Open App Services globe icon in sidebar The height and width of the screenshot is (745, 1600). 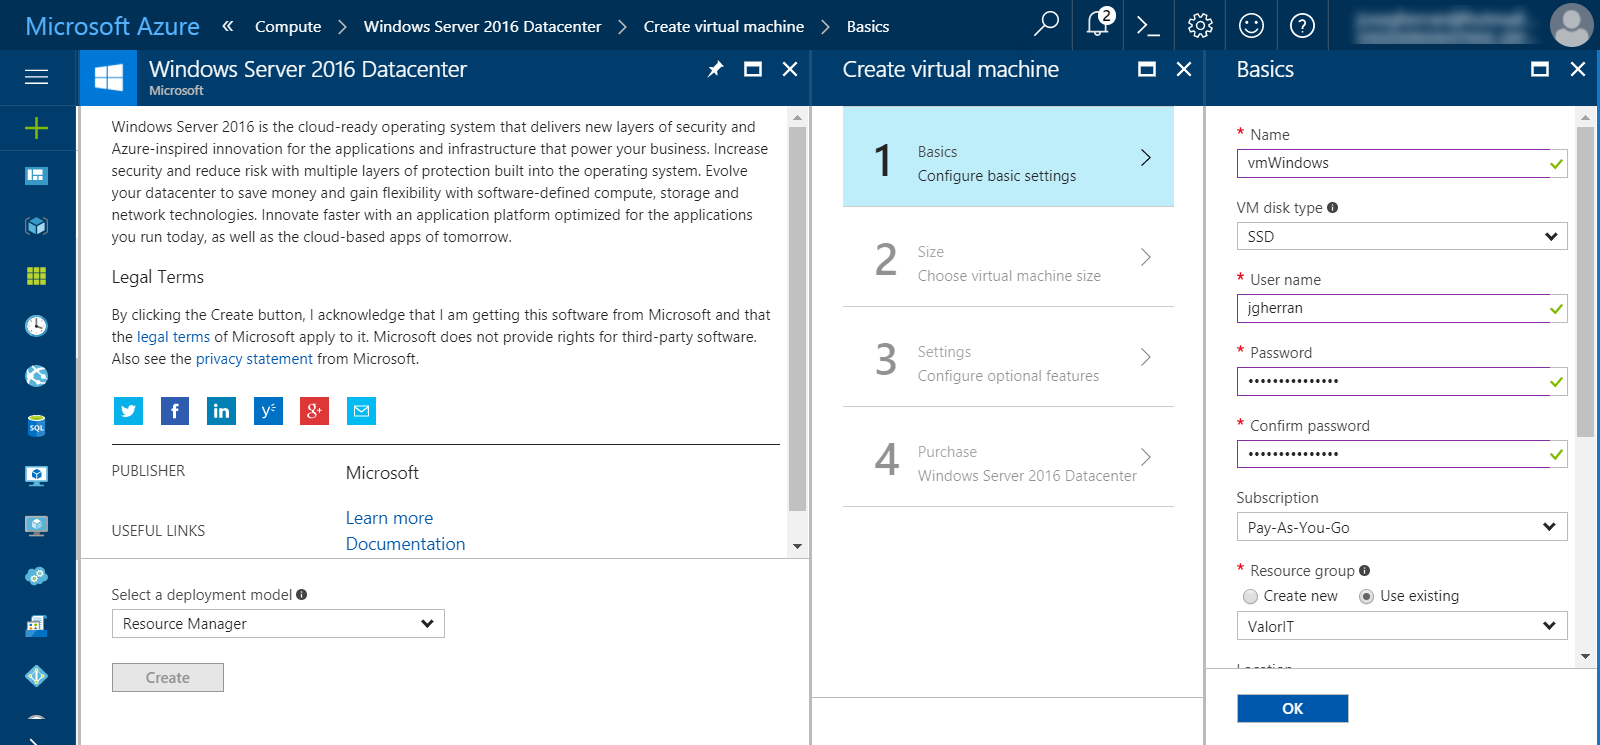coord(36,376)
